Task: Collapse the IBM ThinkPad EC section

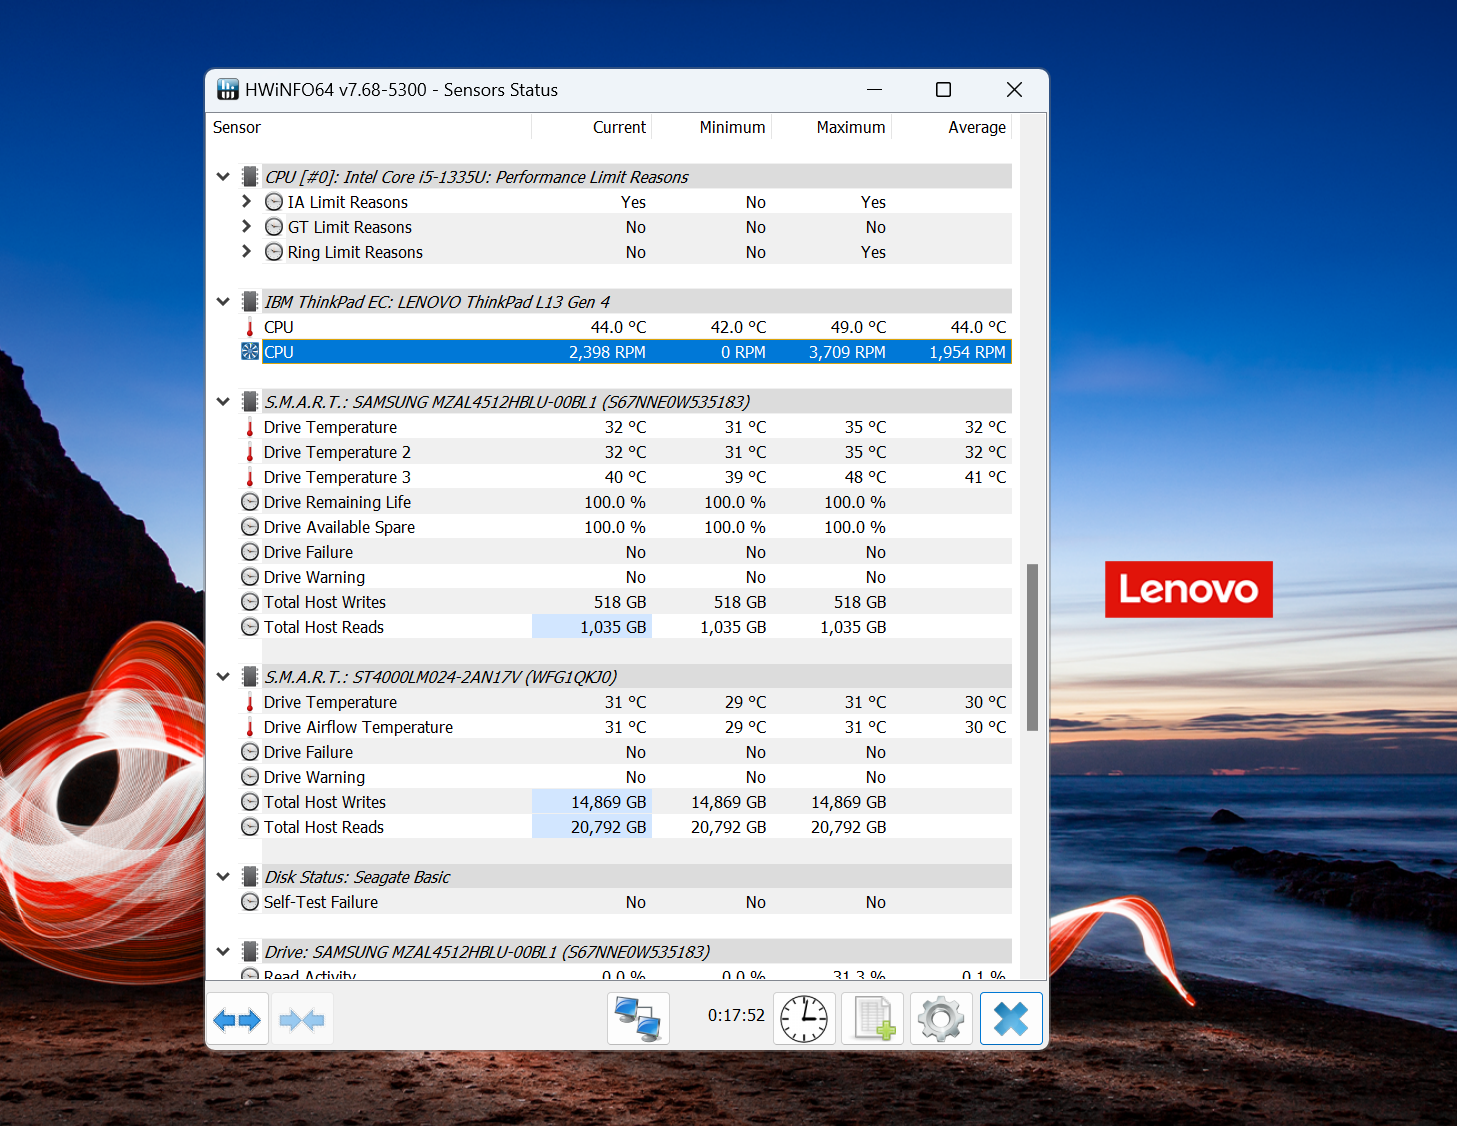Action: click(222, 301)
